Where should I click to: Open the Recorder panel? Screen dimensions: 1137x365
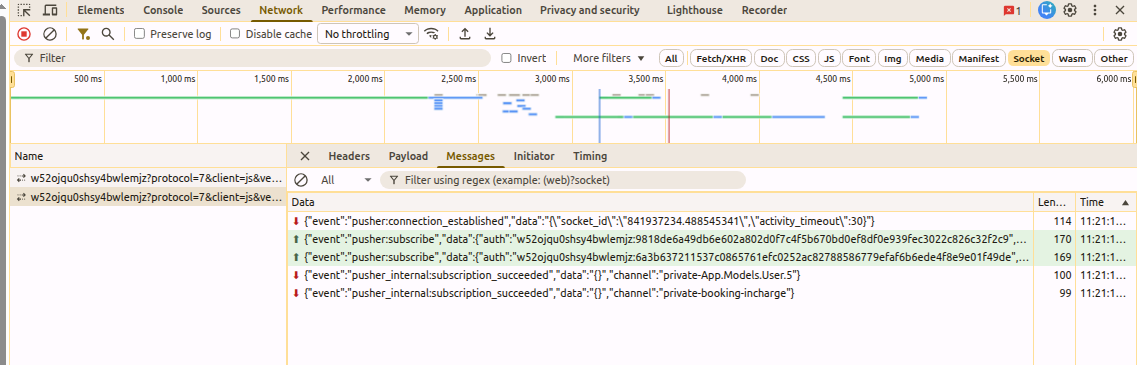point(764,10)
